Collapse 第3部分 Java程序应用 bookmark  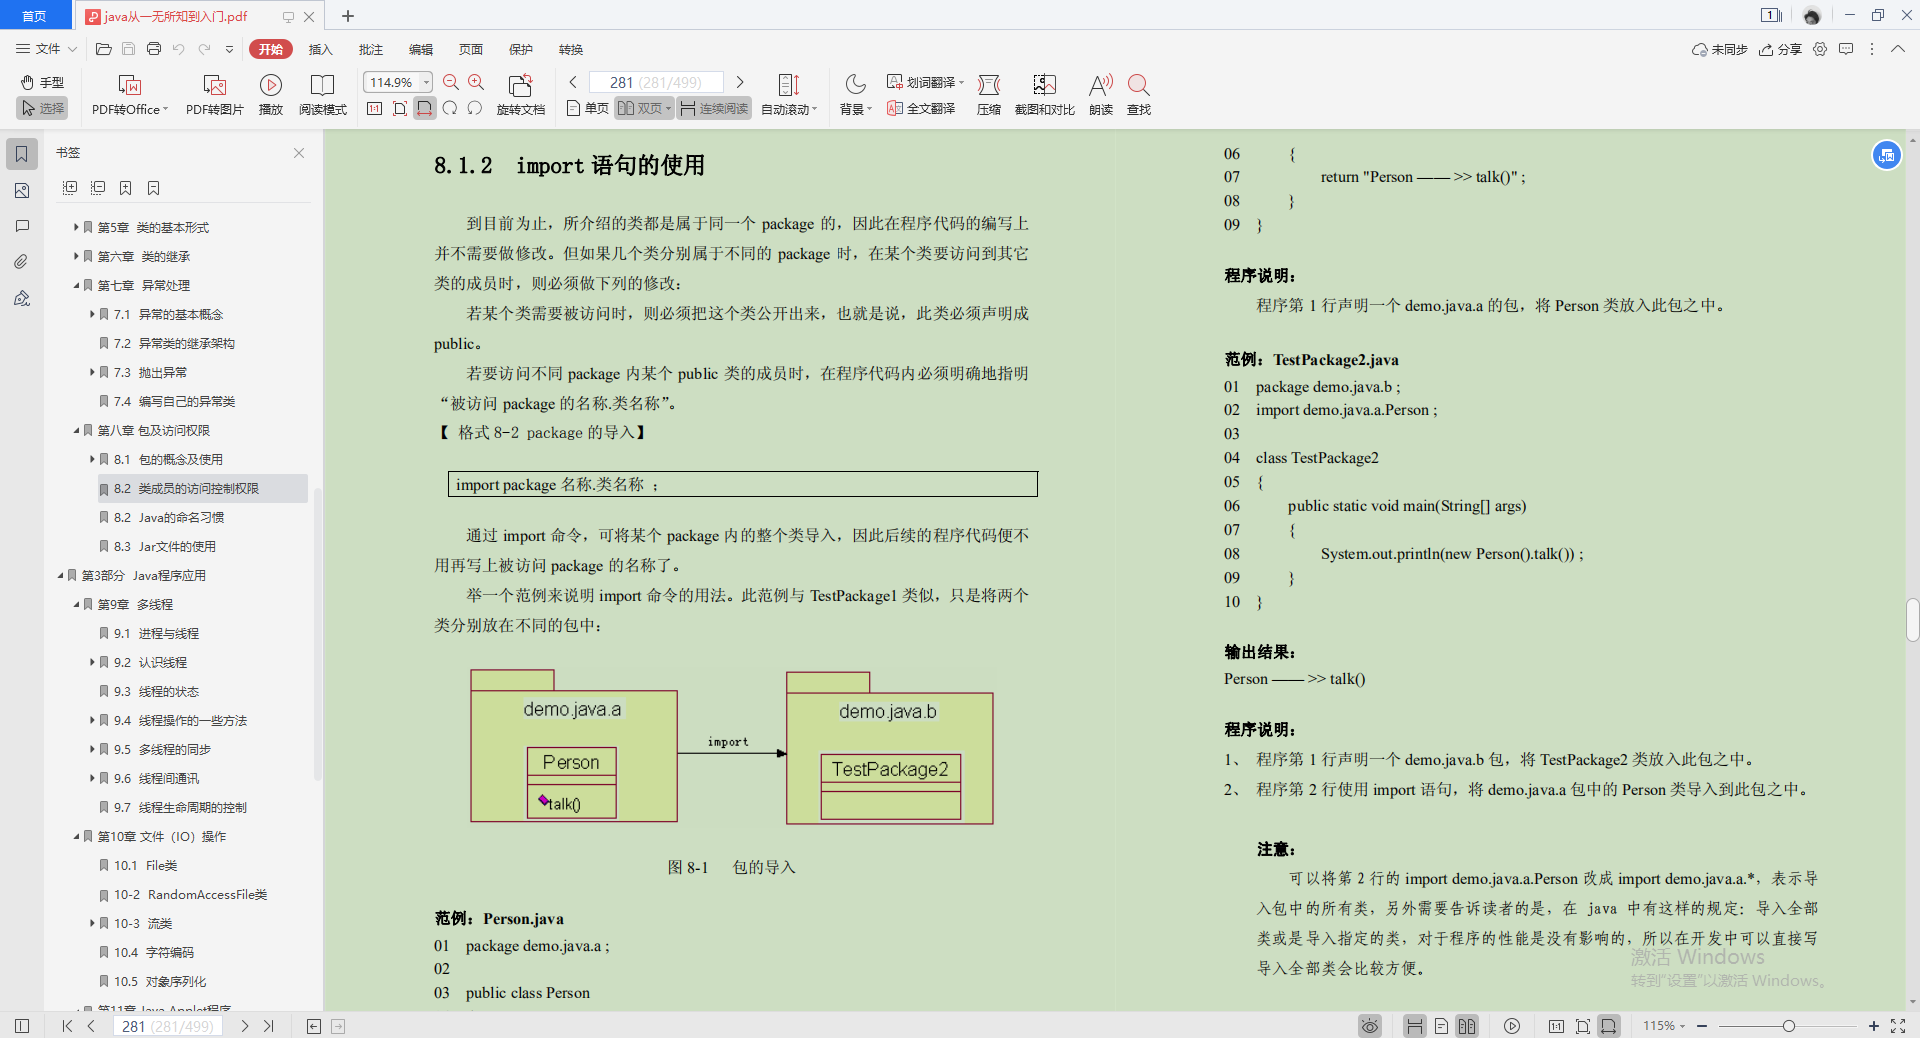[x=60, y=575]
